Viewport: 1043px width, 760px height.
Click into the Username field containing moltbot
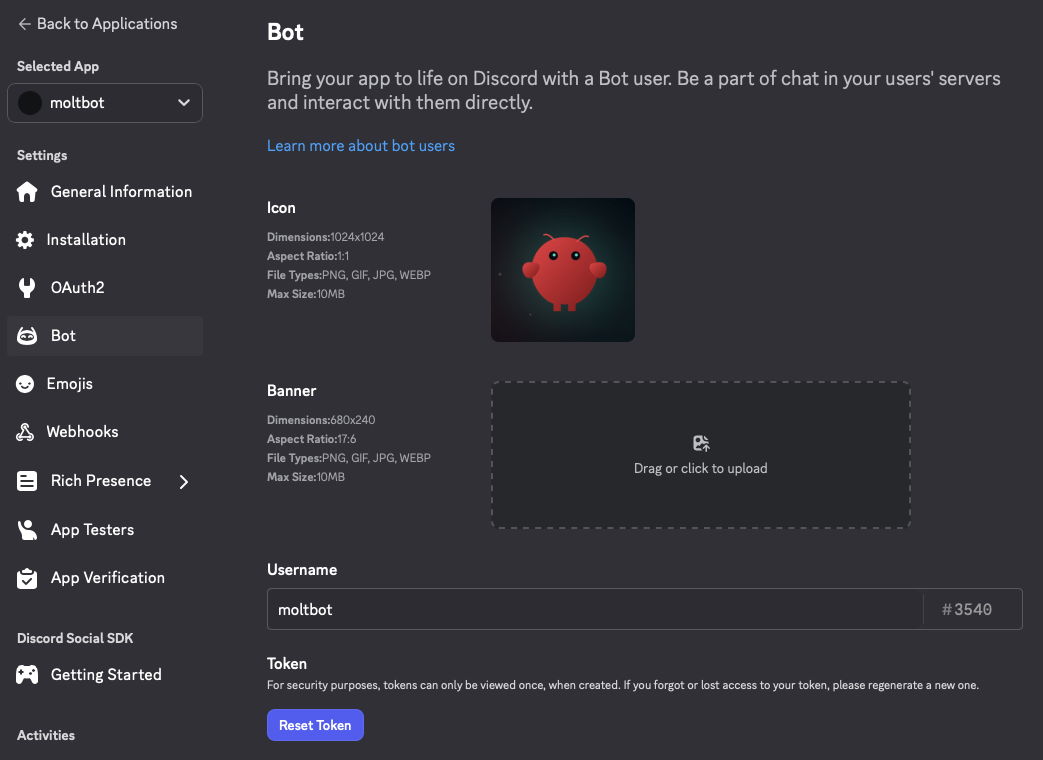pyautogui.click(x=595, y=609)
